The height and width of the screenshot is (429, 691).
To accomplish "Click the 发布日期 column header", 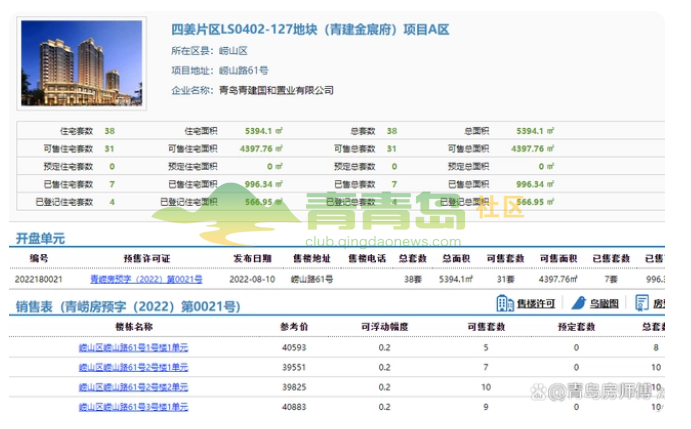I will click(253, 259).
